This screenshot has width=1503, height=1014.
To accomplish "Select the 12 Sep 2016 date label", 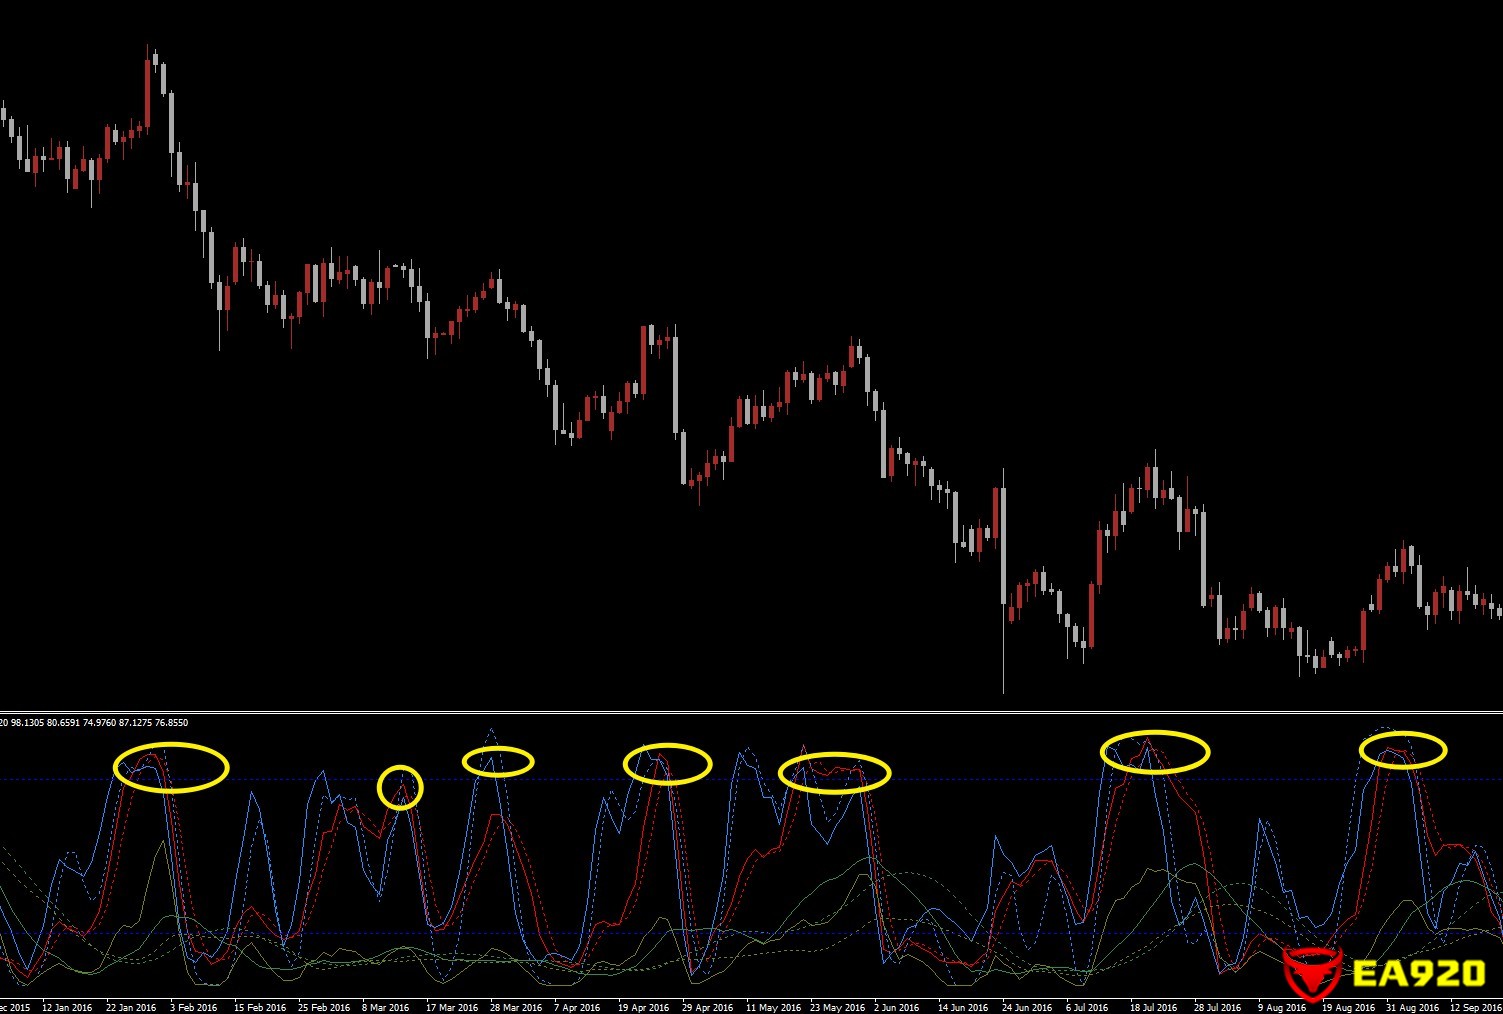I will pos(1474,1007).
